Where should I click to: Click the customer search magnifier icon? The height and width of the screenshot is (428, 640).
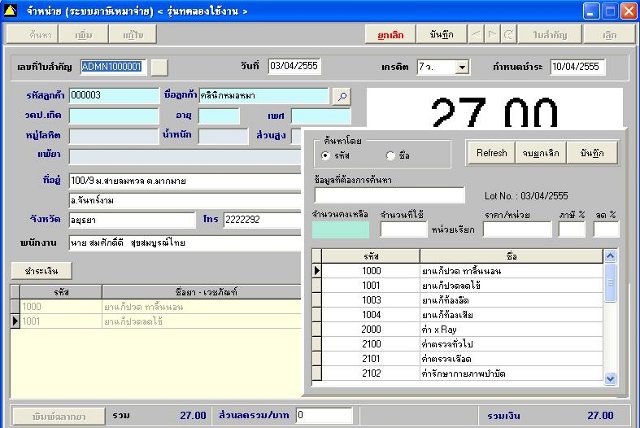point(342,96)
